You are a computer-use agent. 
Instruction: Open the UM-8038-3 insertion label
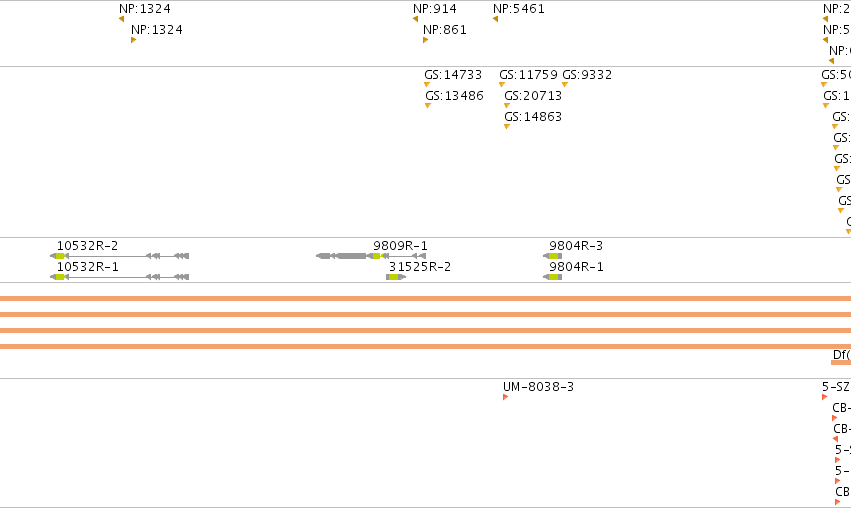pos(538,387)
